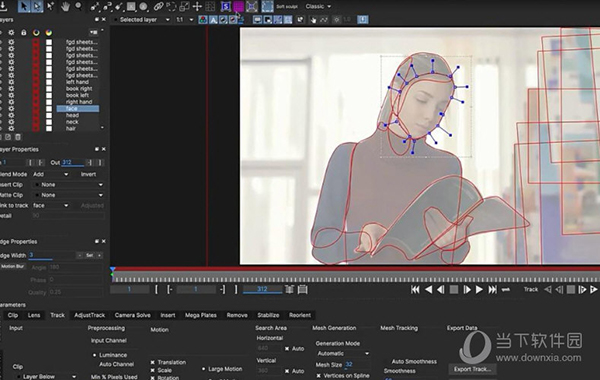The image size is (600, 380).
Task: Open the Insert Clip None dropdown
Action: [68, 184]
